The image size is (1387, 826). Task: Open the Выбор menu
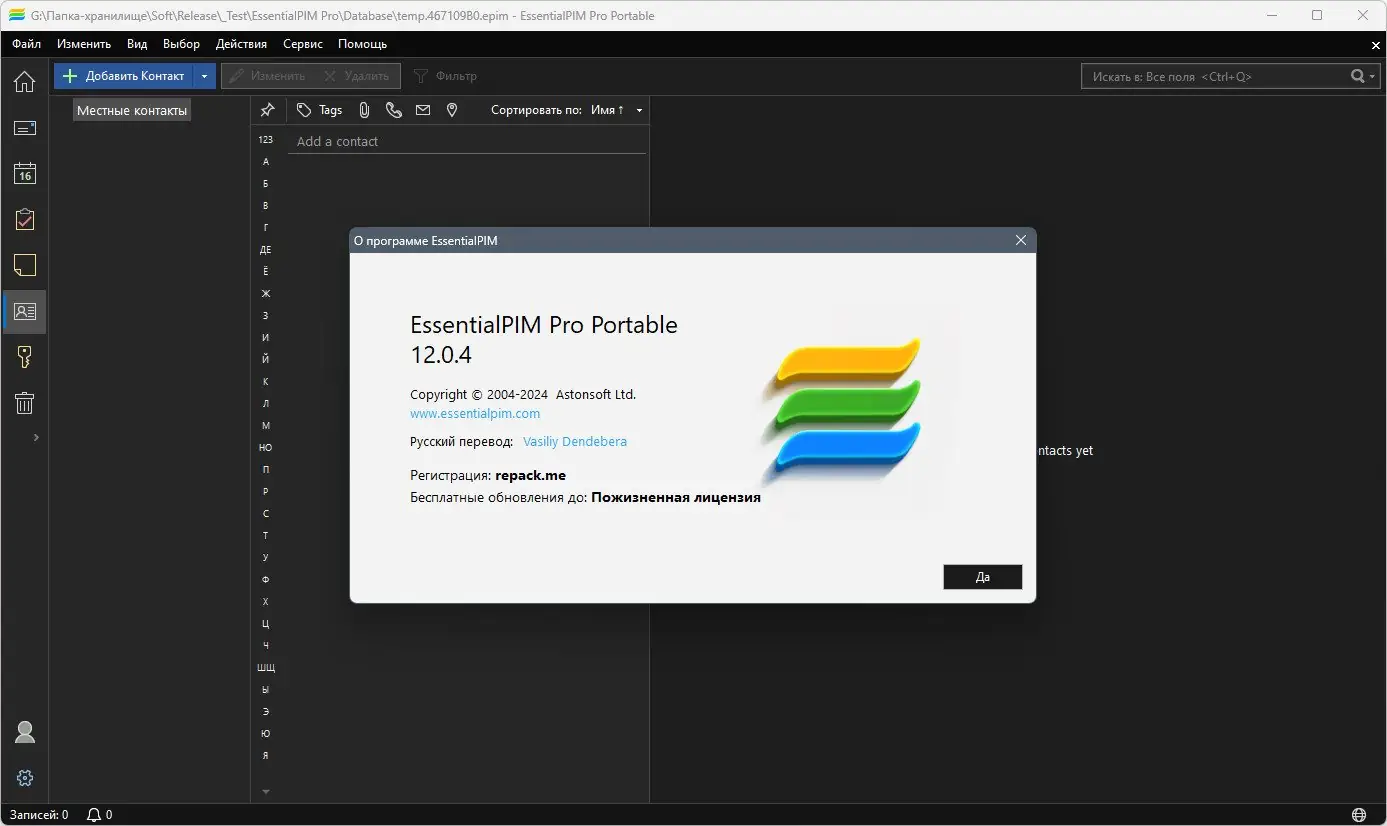[x=181, y=44]
